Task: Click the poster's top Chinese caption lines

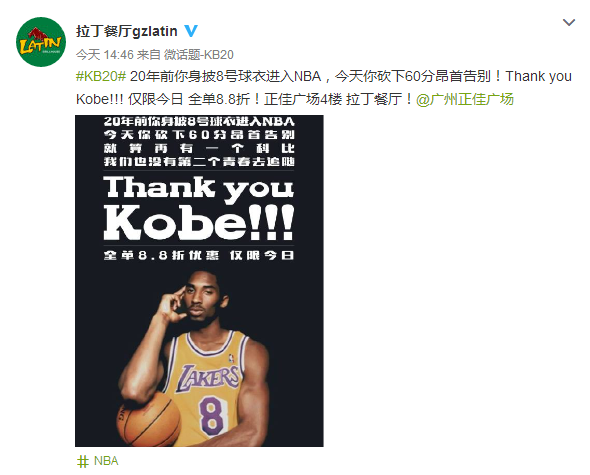Action: point(199,142)
